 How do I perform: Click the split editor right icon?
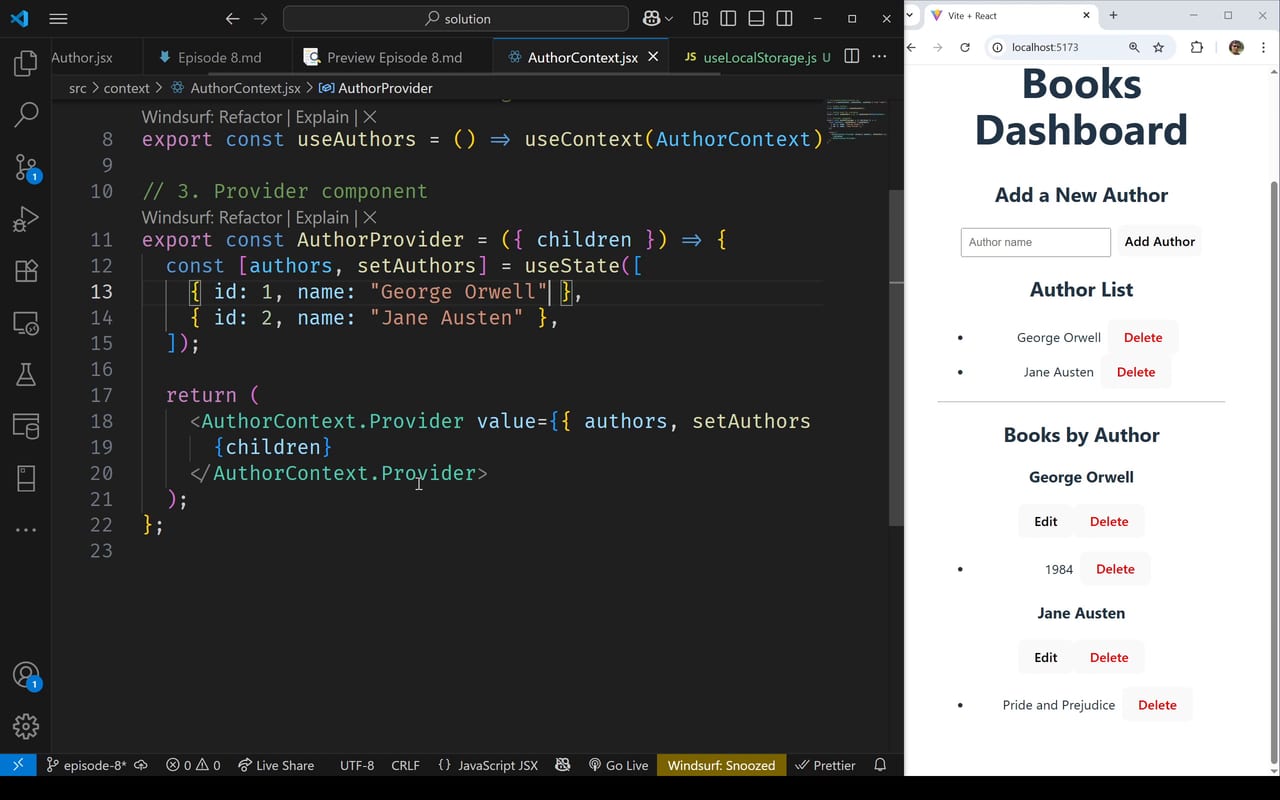852,57
